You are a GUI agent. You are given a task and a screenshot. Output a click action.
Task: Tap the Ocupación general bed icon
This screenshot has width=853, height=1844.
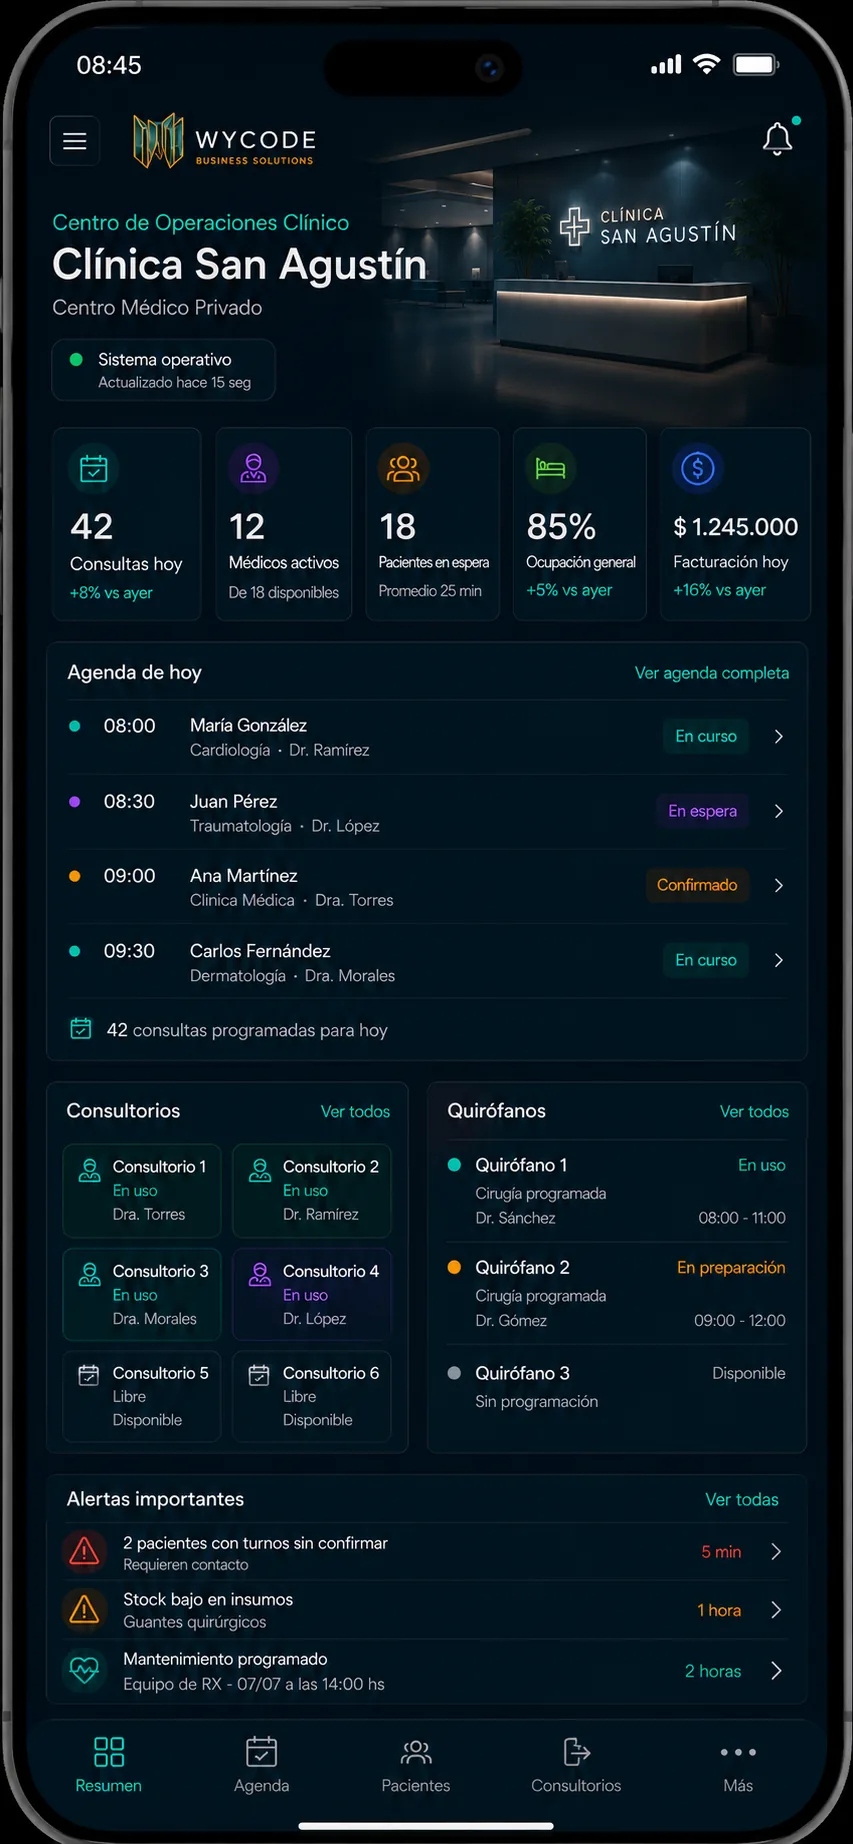(550, 468)
